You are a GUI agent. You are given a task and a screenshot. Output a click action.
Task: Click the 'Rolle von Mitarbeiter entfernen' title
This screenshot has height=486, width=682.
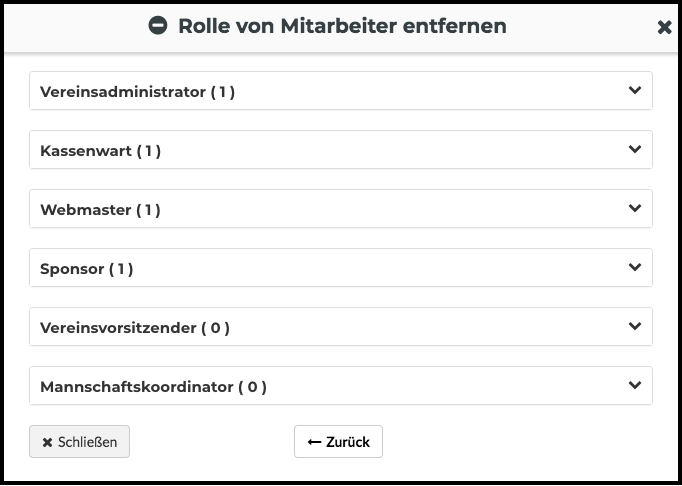point(342,26)
